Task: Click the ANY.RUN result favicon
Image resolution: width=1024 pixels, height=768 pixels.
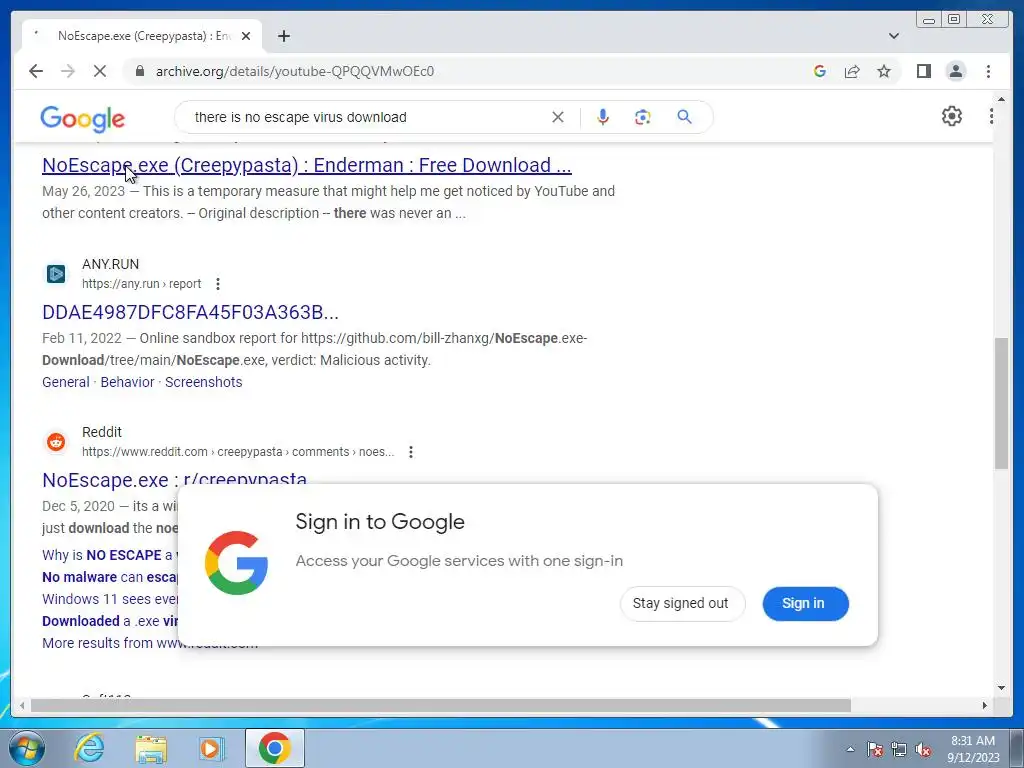Action: tap(56, 274)
